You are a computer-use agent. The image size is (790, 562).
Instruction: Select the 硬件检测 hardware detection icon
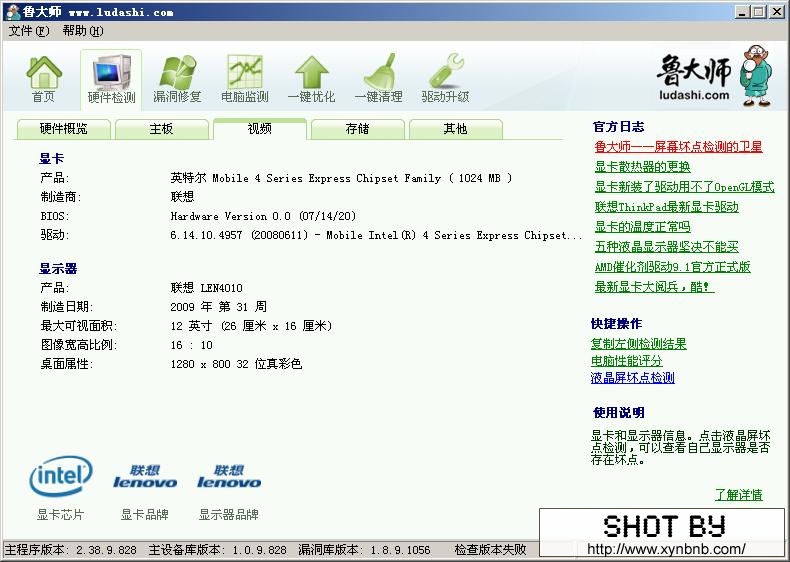pos(111,79)
